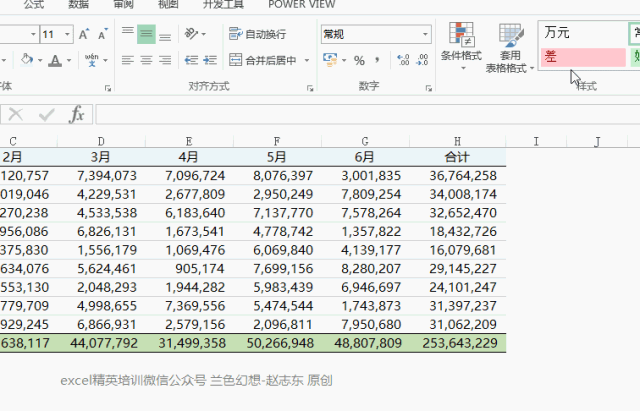Toggle middle vertical alignment
640x411 pixels.
(147, 34)
